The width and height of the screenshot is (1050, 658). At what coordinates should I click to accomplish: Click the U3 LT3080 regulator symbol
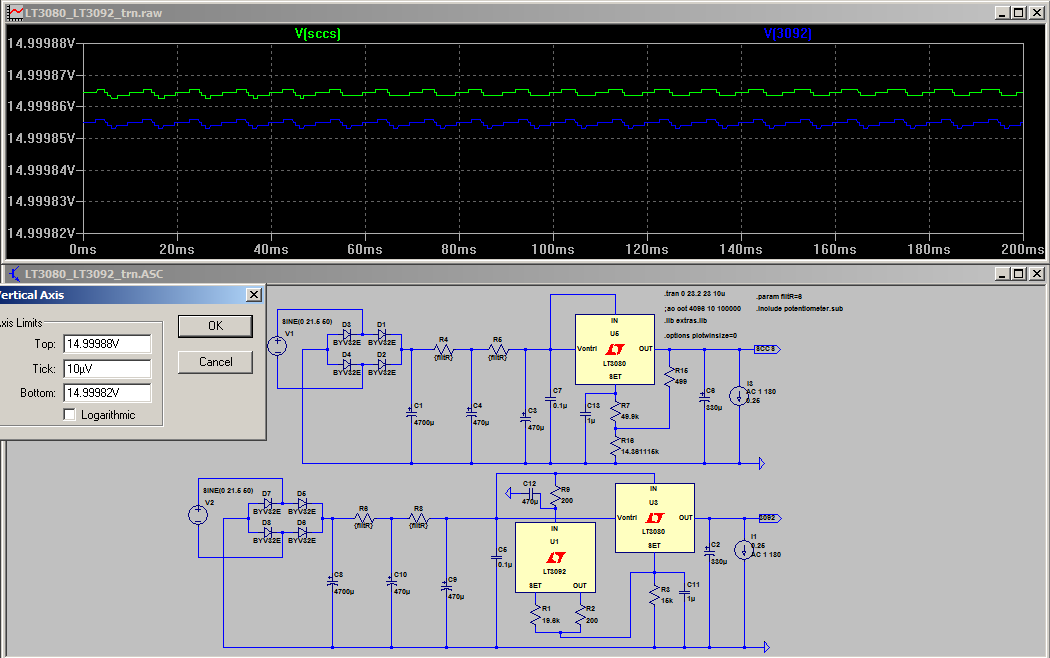coord(654,518)
